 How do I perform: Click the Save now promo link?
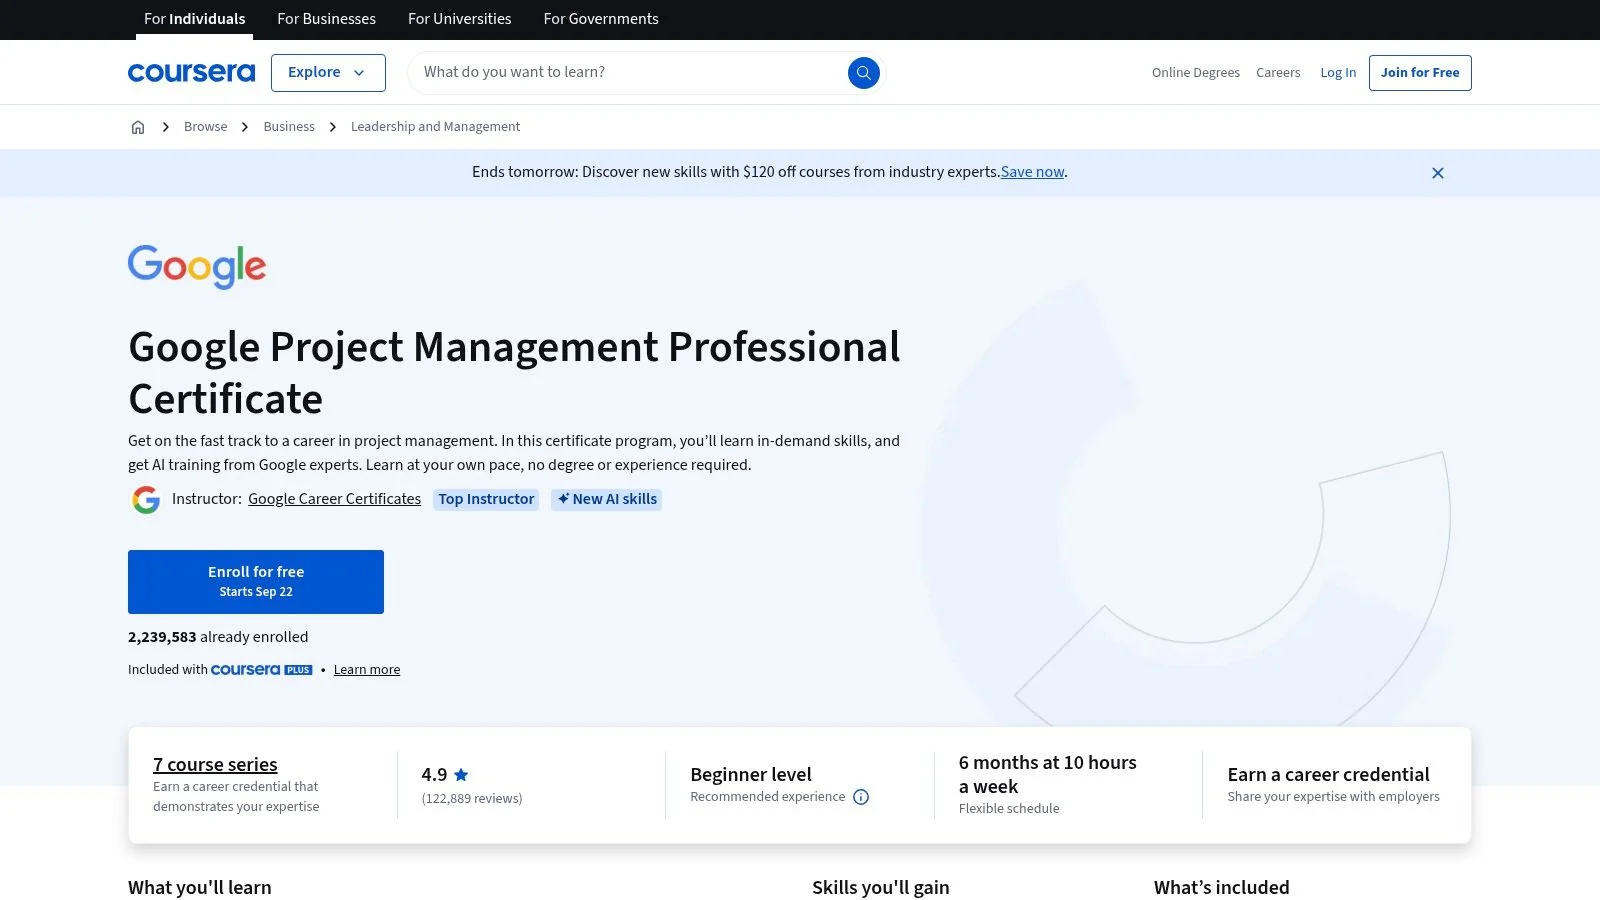(1032, 172)
